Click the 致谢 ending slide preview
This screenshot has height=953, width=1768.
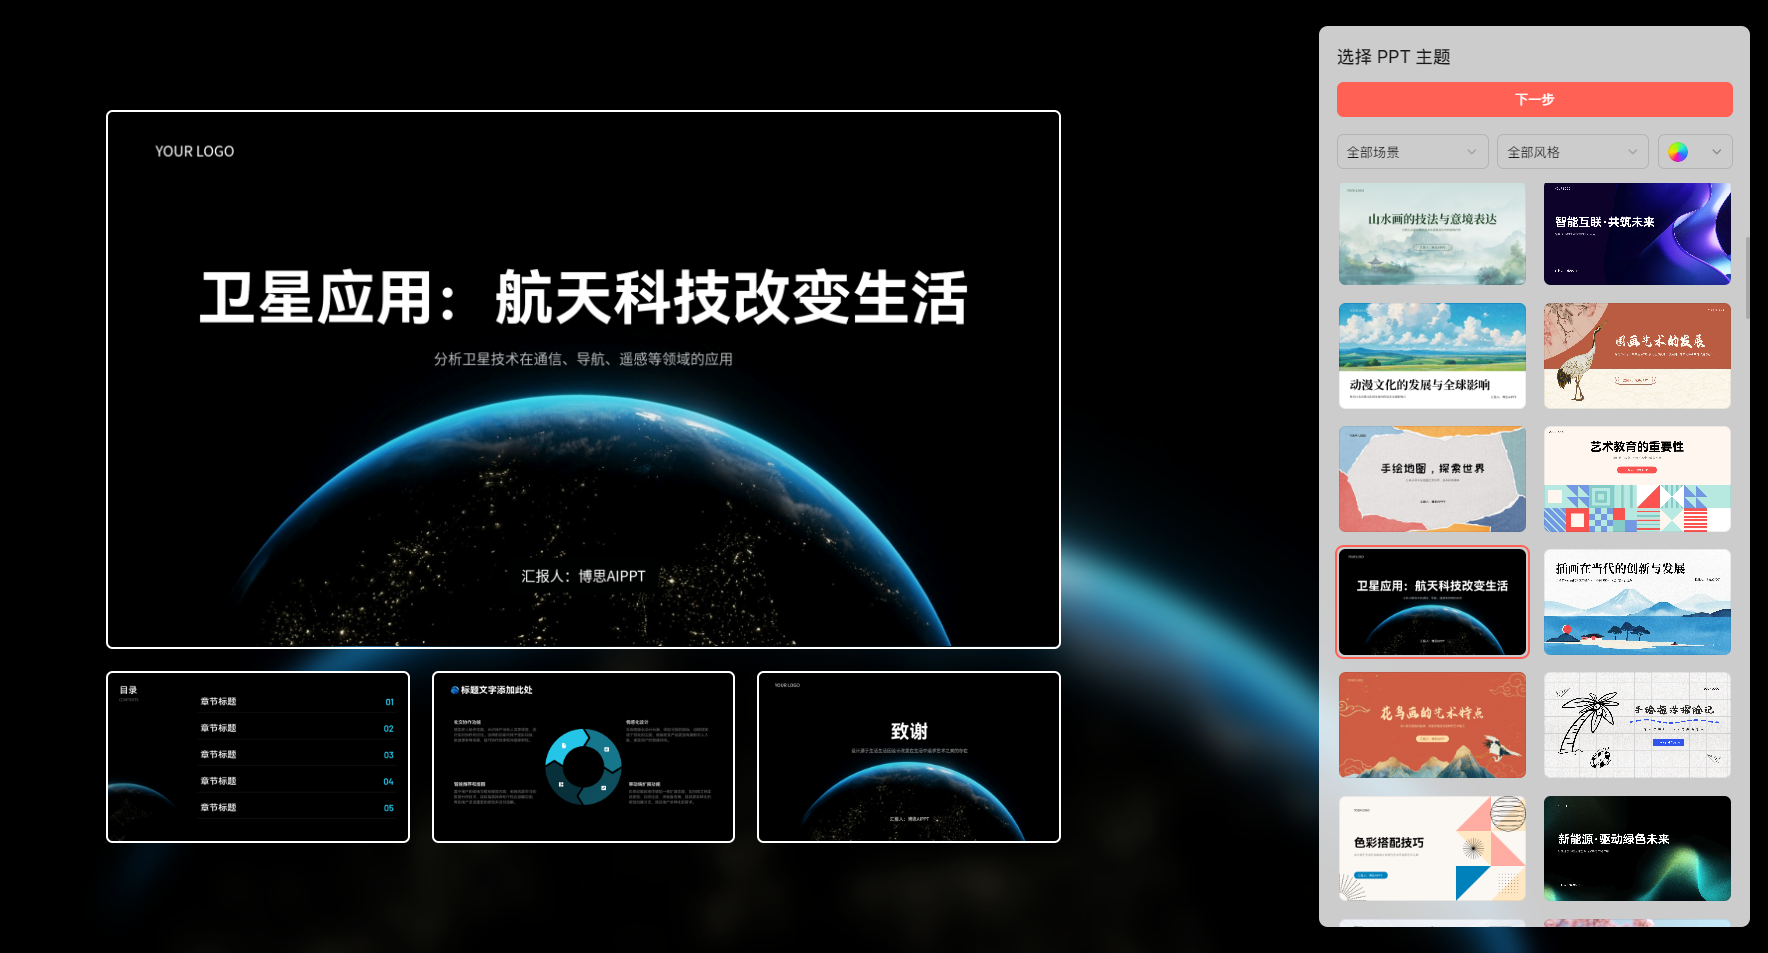click(x=909, y=757)
